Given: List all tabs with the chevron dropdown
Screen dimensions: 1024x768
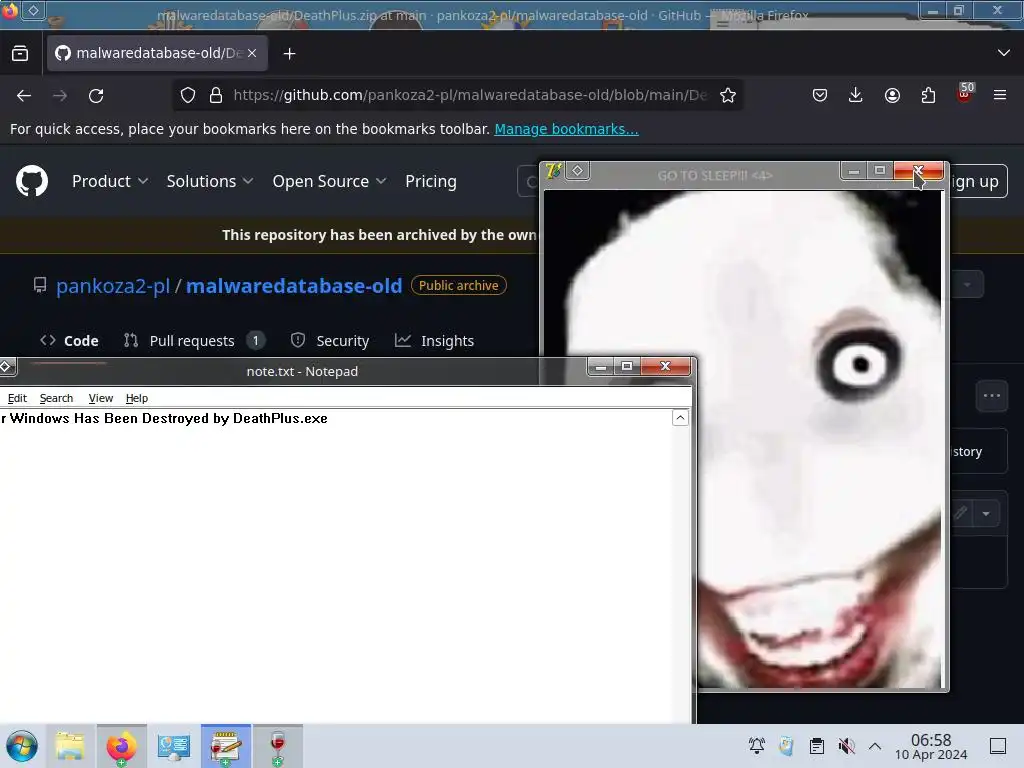Looking at the screenshot, I should pos(1004,53).
